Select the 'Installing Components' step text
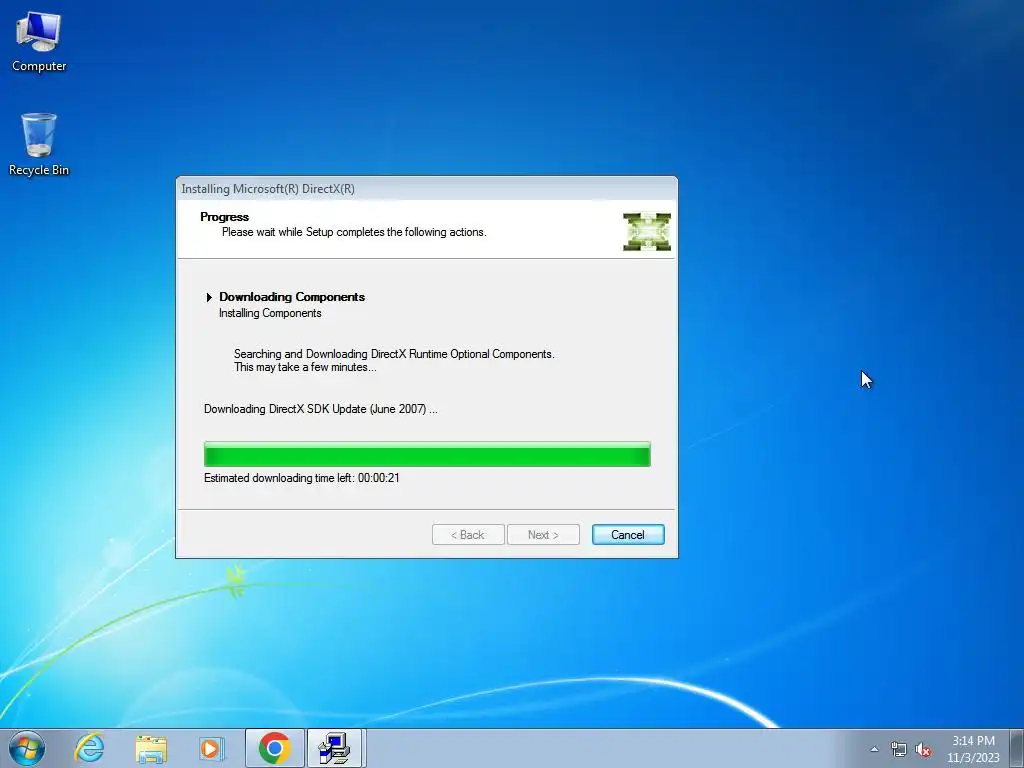 [x=270, y=313]
